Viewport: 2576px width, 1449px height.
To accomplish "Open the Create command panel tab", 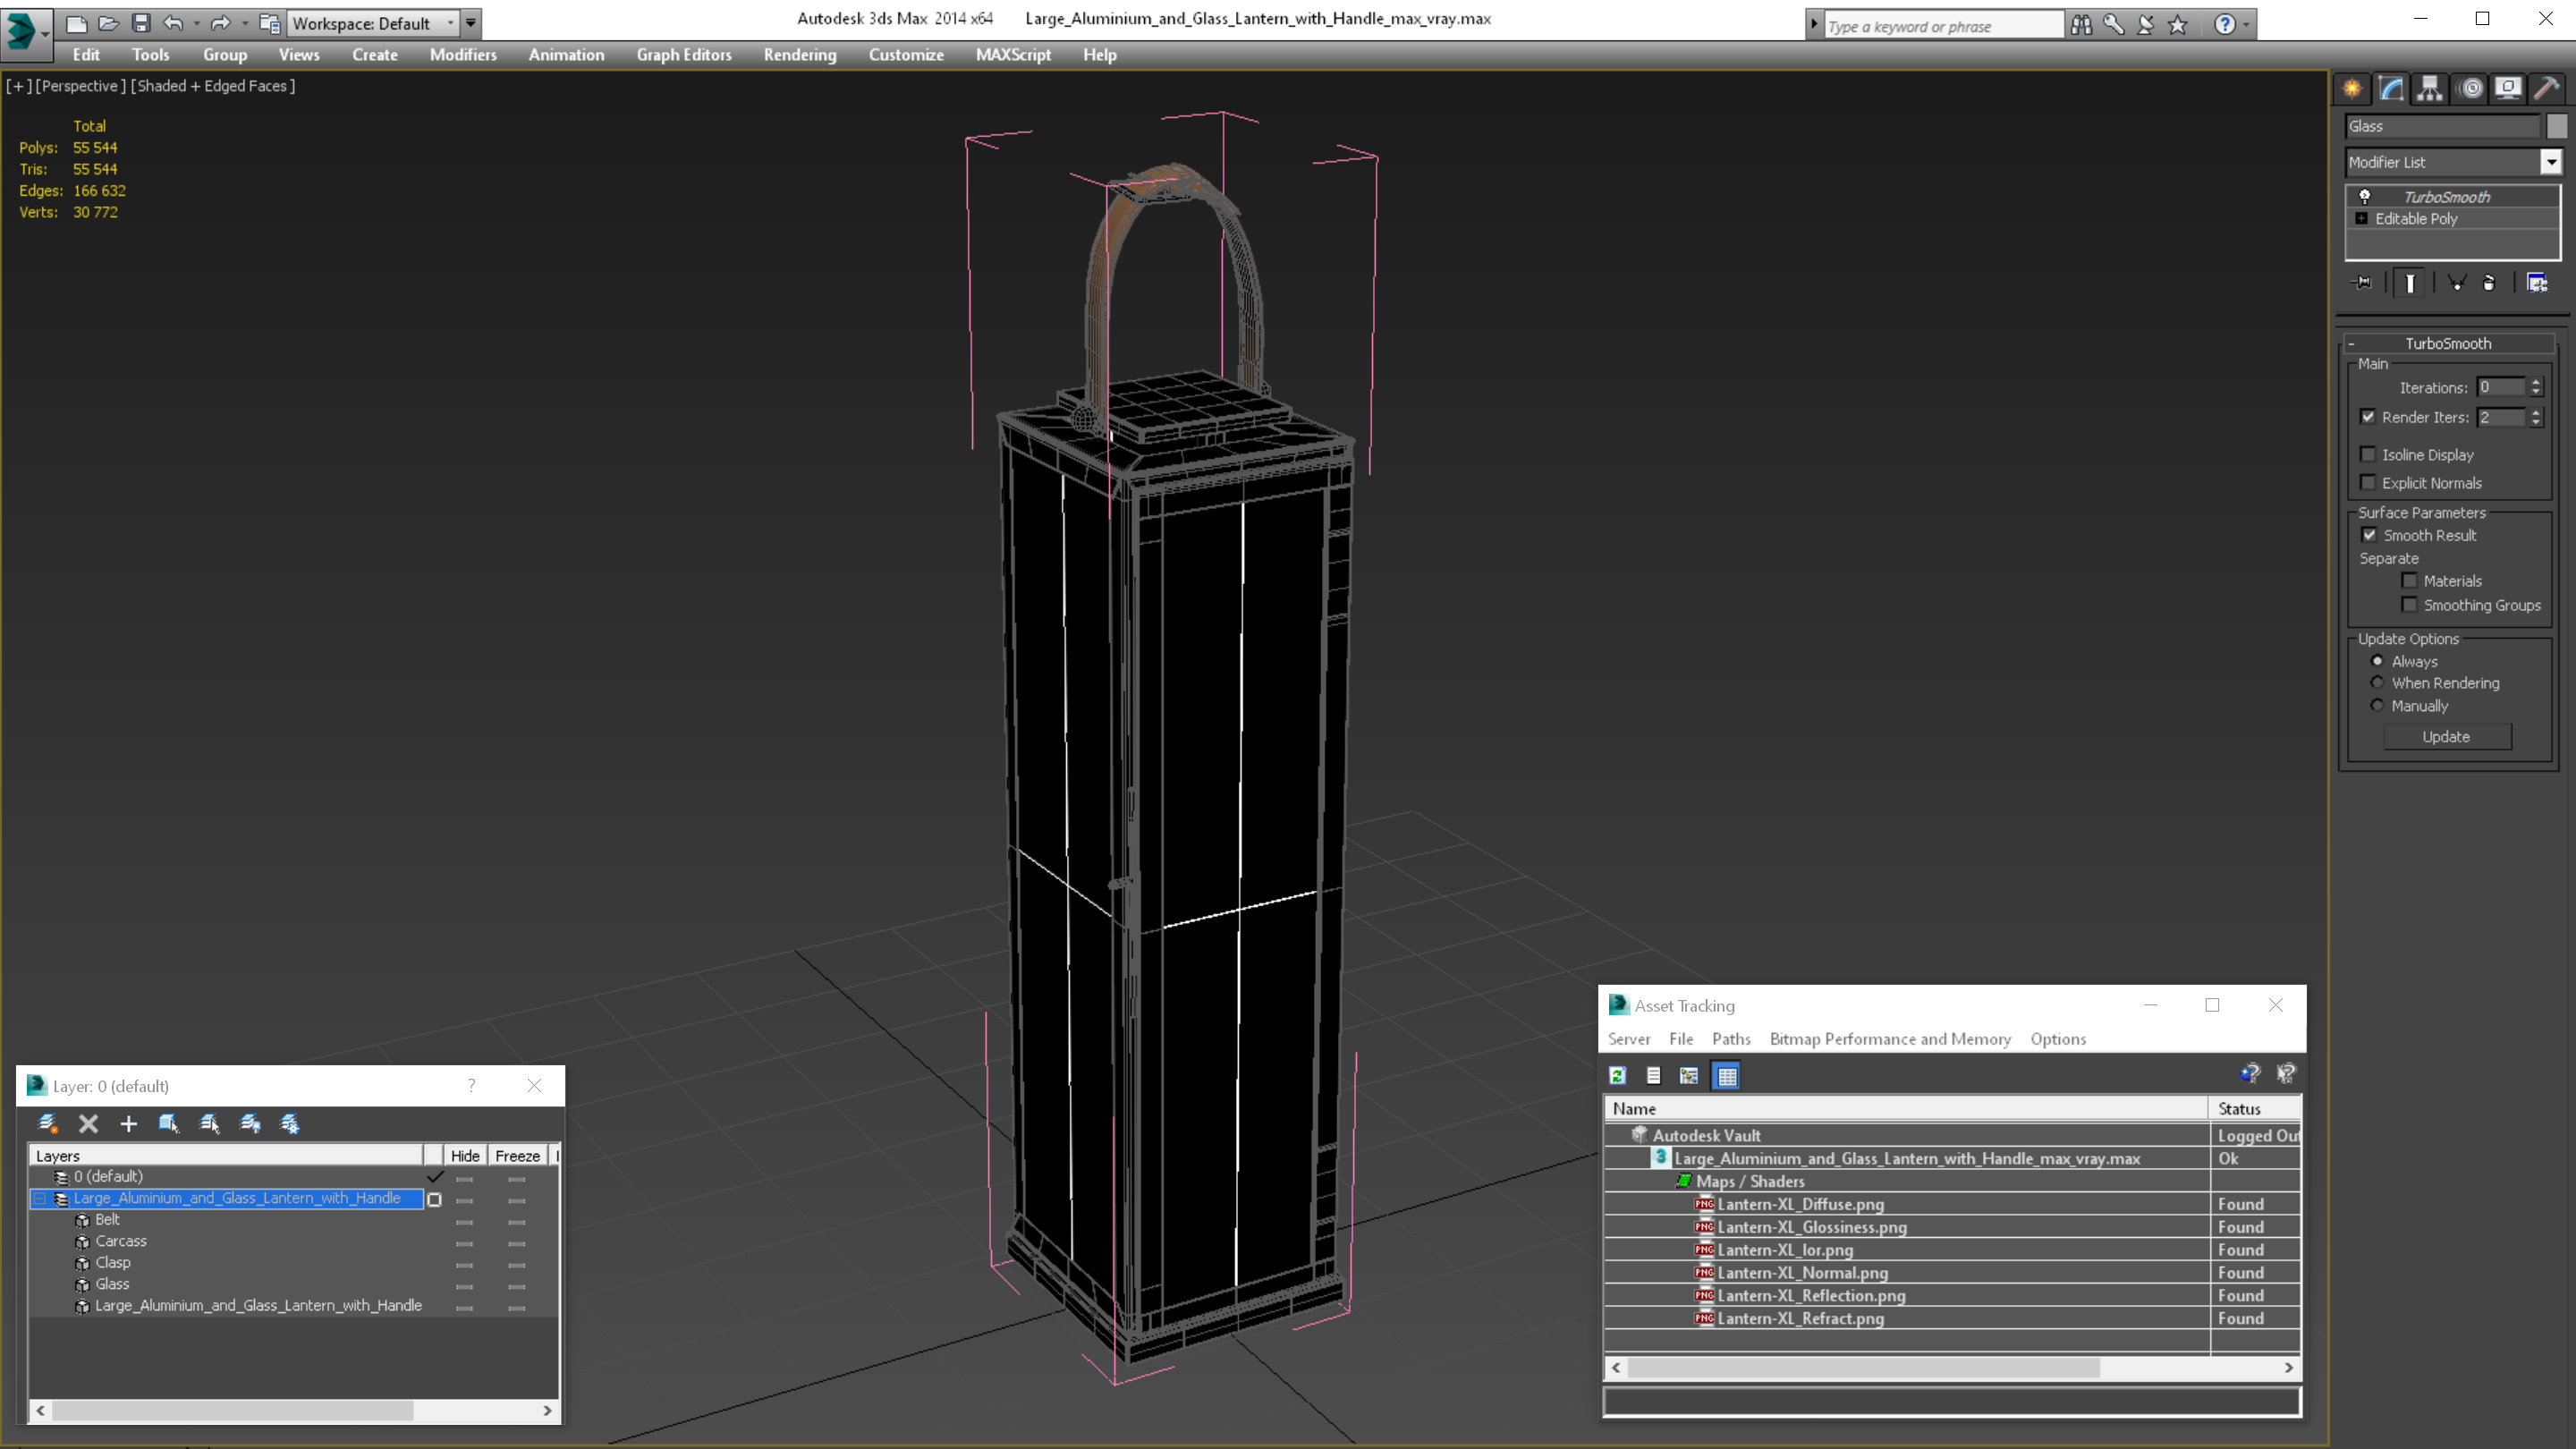I will point(2352,89).
